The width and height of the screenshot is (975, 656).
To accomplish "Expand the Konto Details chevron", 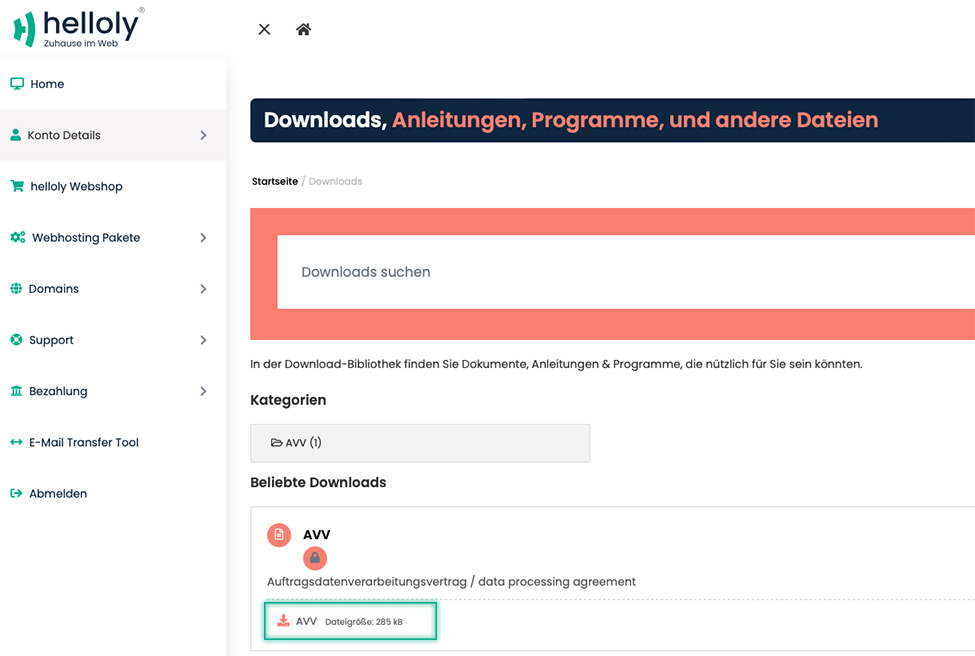I will pos(203,136).
